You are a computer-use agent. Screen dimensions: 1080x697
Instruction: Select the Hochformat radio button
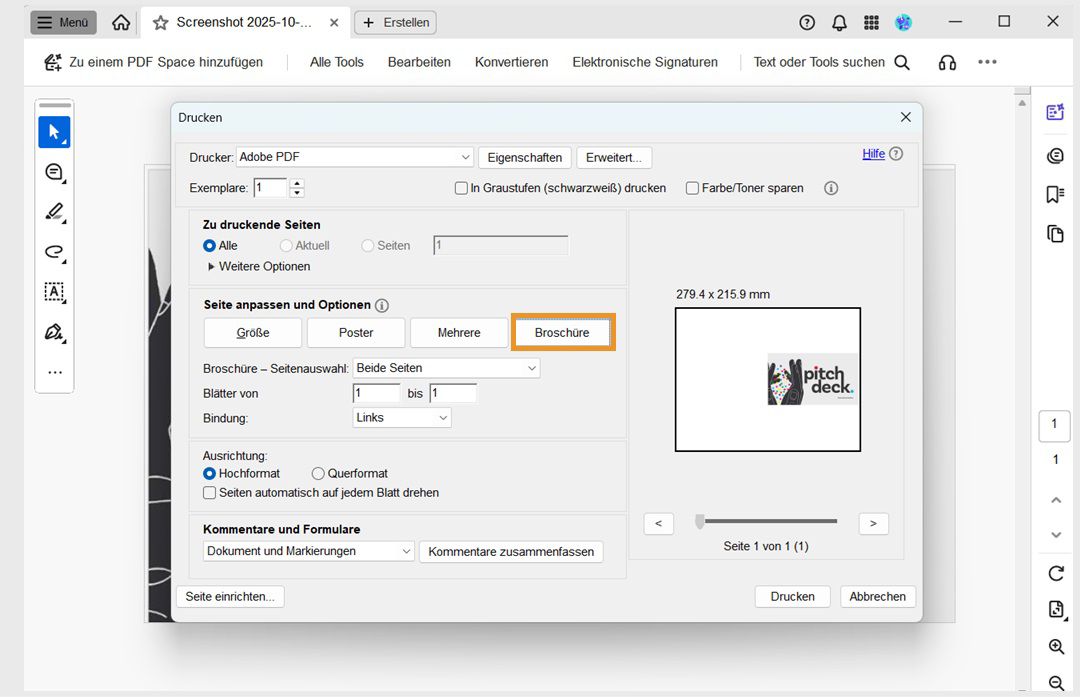tap(209, 474)
